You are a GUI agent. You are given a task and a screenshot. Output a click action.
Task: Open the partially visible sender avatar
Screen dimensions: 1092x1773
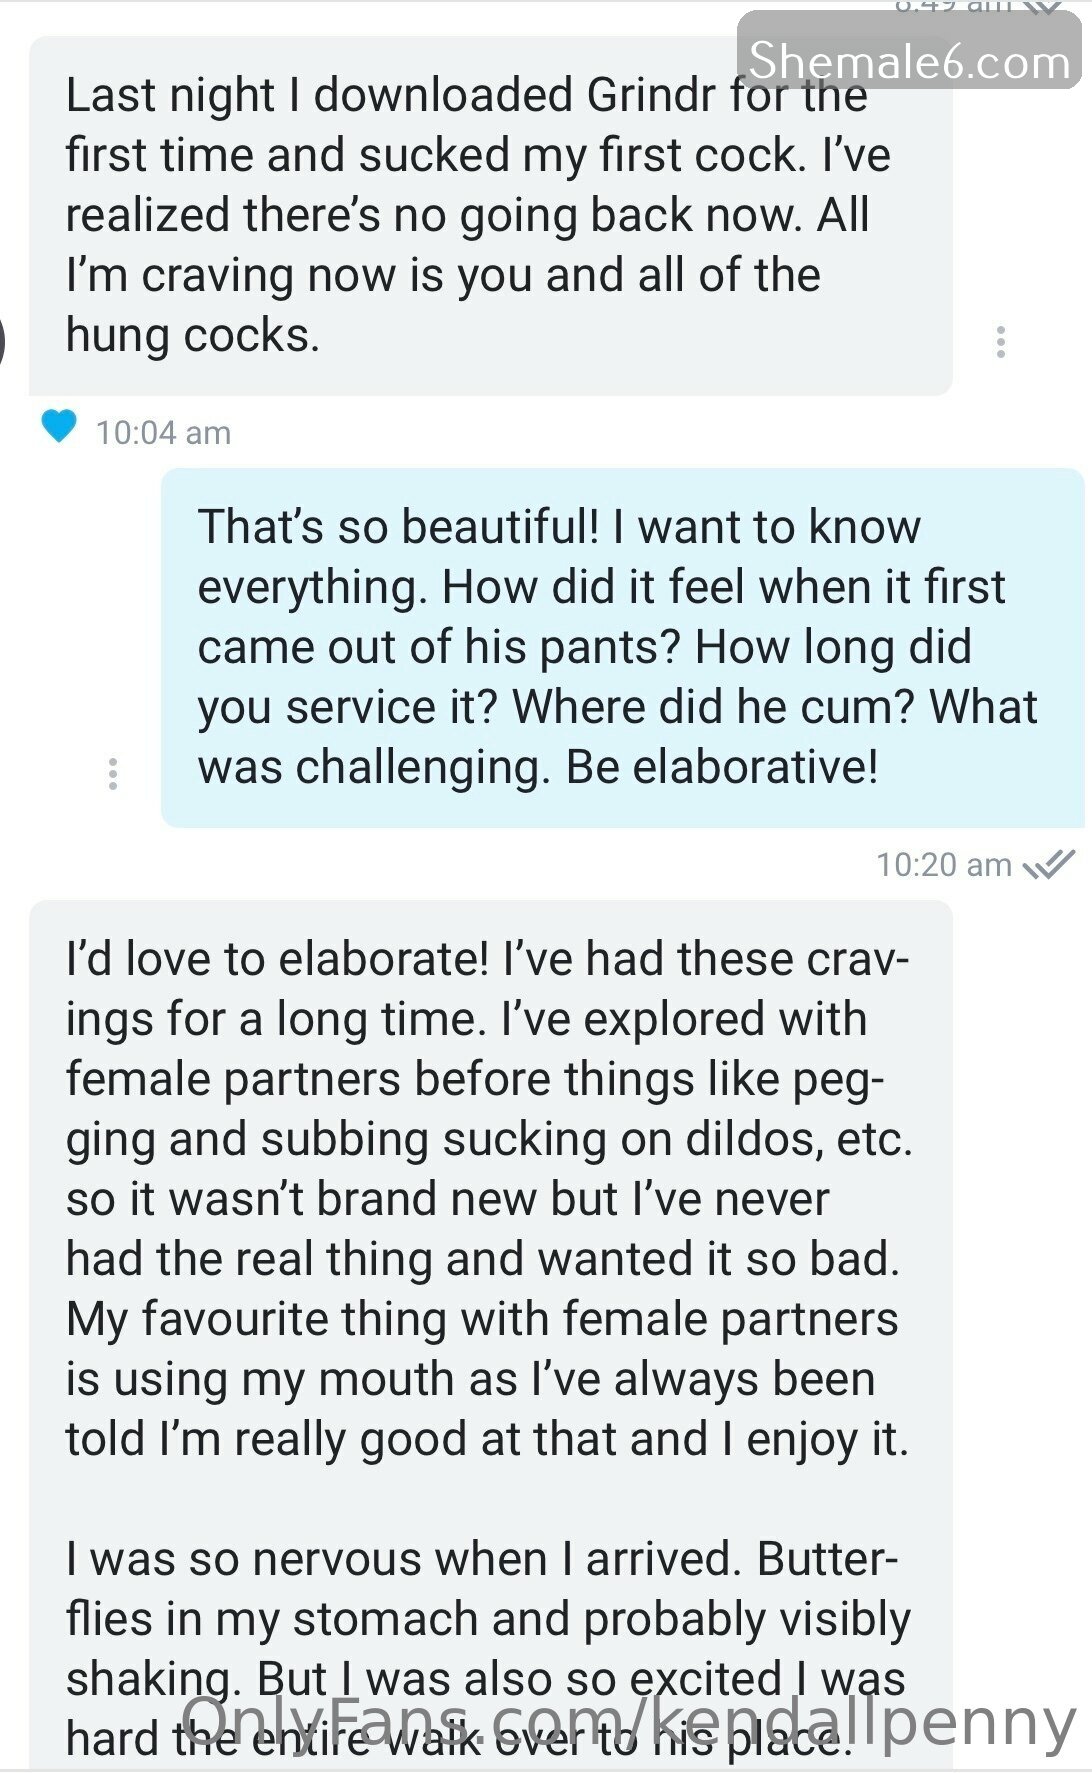click(3, 342)
